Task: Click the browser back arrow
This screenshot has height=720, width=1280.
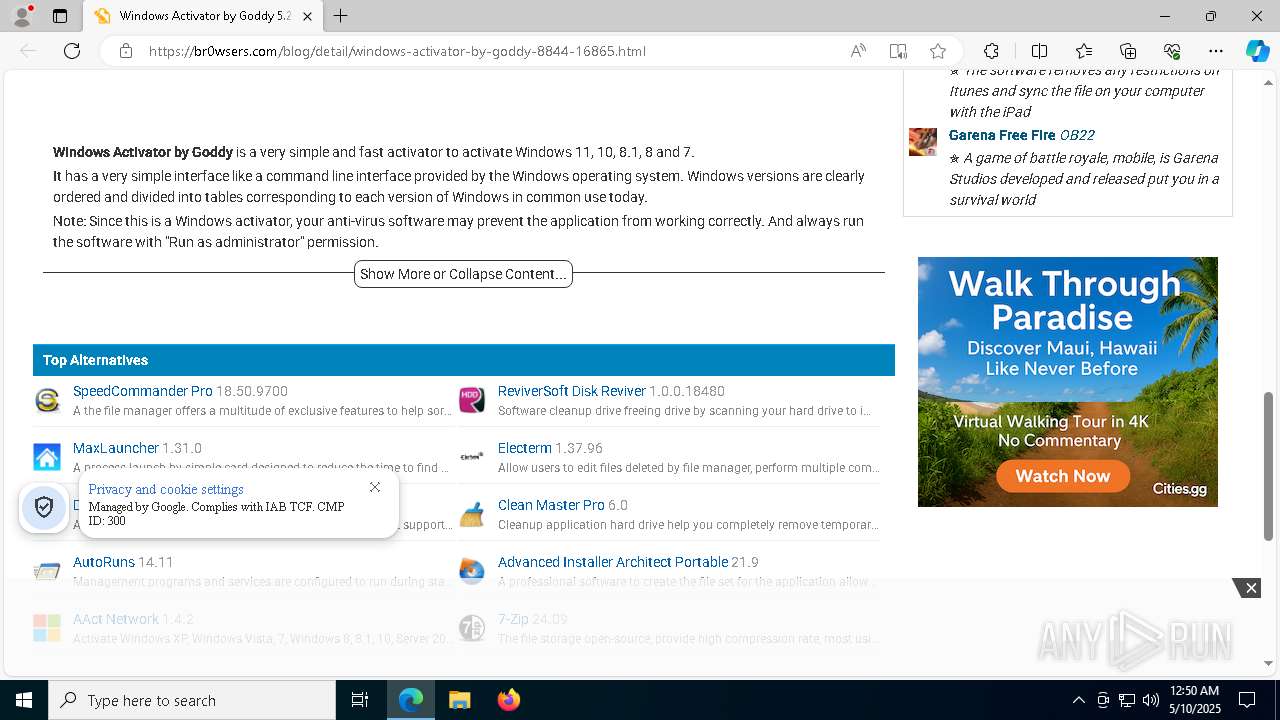Action: [x=28, y=51]
